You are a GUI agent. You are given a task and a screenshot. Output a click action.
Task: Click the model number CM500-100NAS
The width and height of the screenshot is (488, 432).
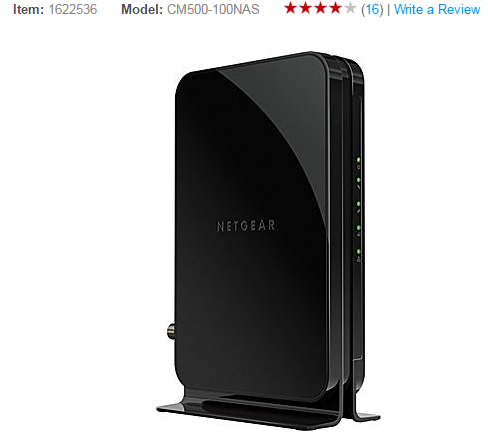point(213,9)
